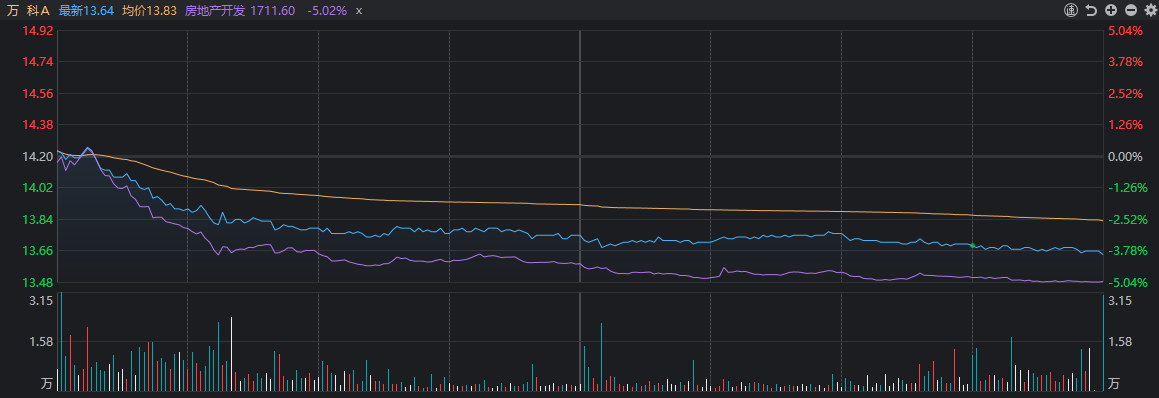Select the 均价13.83 average price label
The height and width of the screenshot is (398, 1159).
click(x=149, y=10)
